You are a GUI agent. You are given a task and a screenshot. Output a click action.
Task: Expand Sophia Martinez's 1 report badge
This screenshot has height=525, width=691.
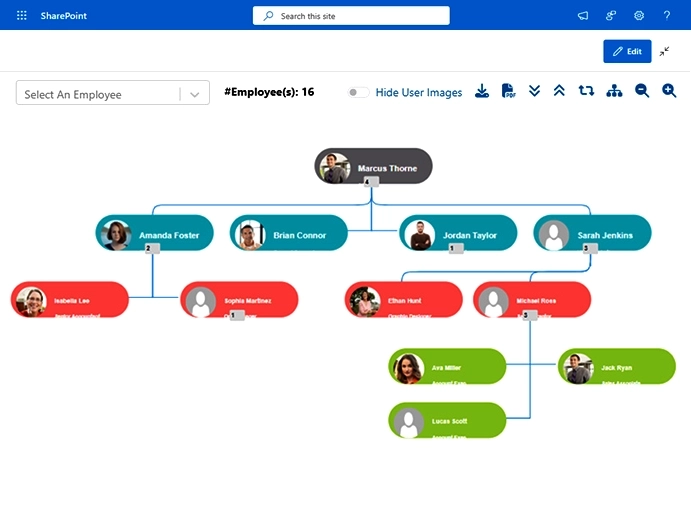[237, 315]
